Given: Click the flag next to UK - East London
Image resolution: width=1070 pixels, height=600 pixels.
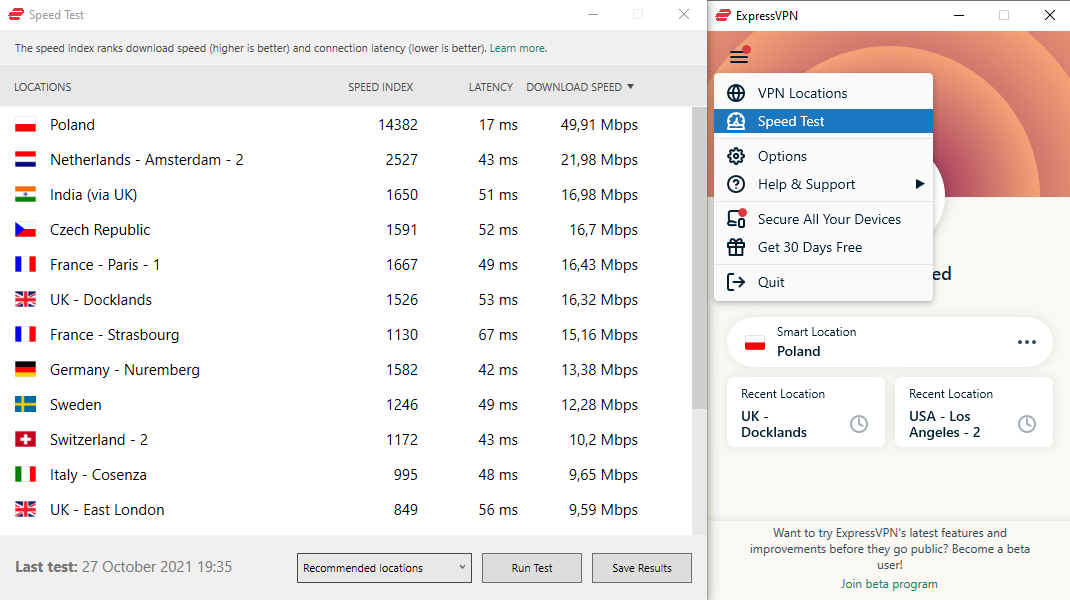Looking at the screenshot, I should click(x=25, y=509).
